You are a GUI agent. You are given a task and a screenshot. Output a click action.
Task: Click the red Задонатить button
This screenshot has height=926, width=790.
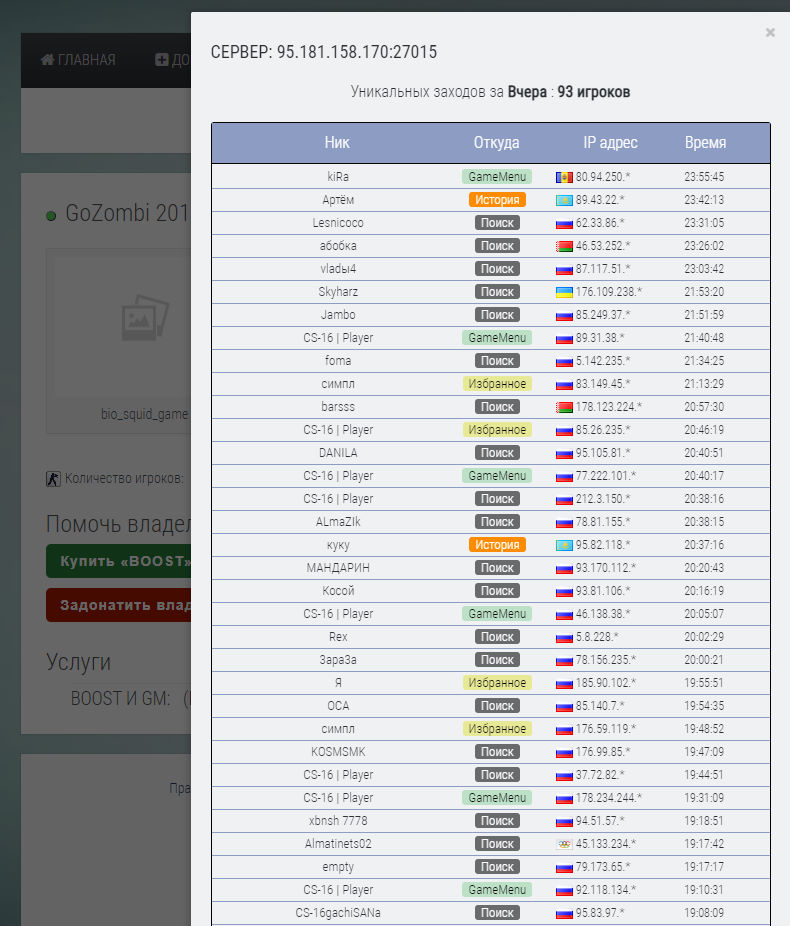click(x=119, y=605)
